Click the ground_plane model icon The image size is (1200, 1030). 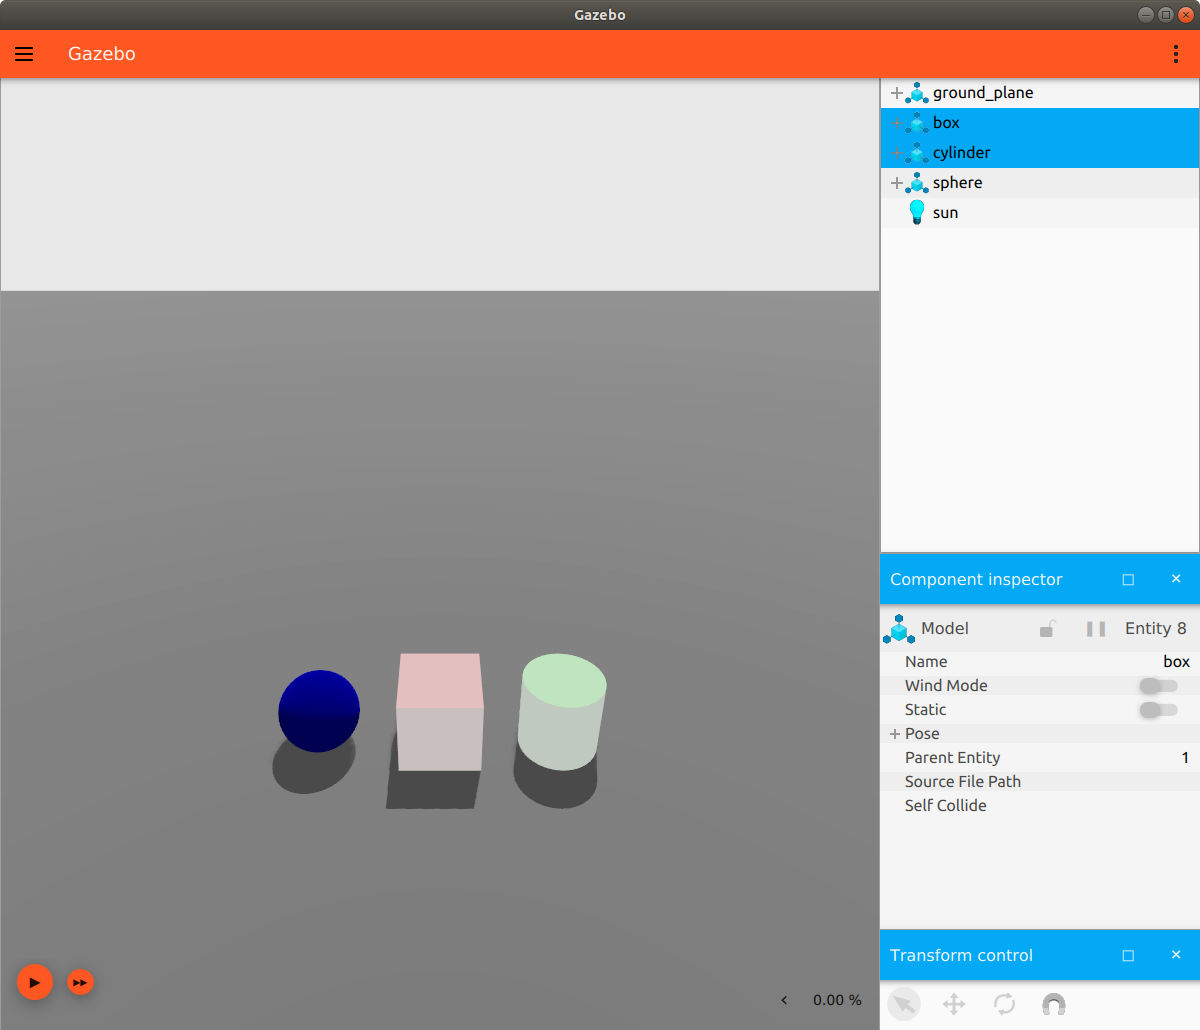(917, 93)
